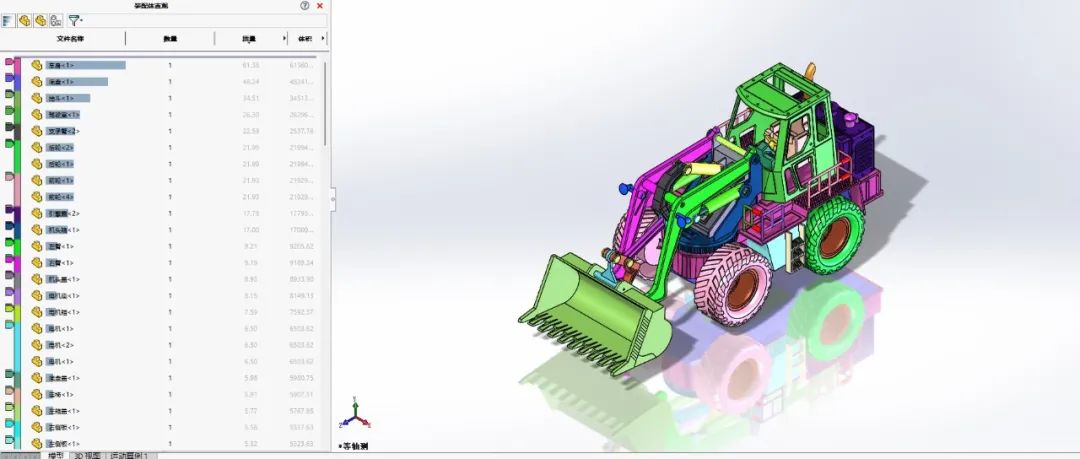Select part icon in row with volume 5907.11

37,394
